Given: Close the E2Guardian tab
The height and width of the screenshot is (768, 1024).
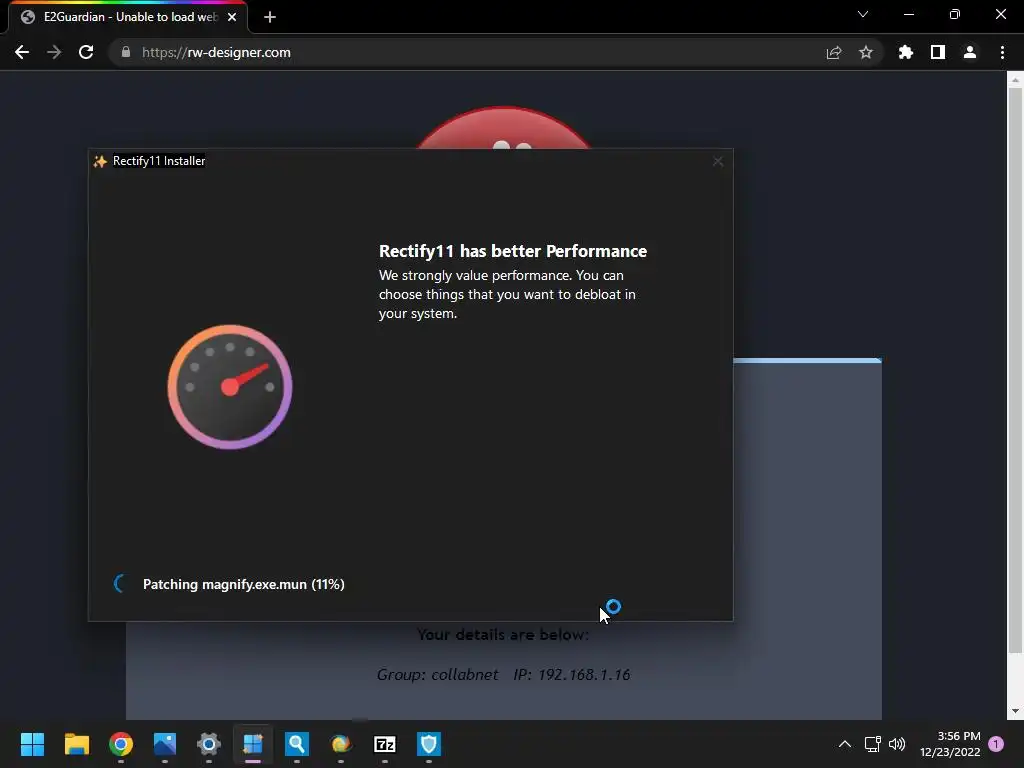Looking at the screenshot, I should (x=232, y=17).
